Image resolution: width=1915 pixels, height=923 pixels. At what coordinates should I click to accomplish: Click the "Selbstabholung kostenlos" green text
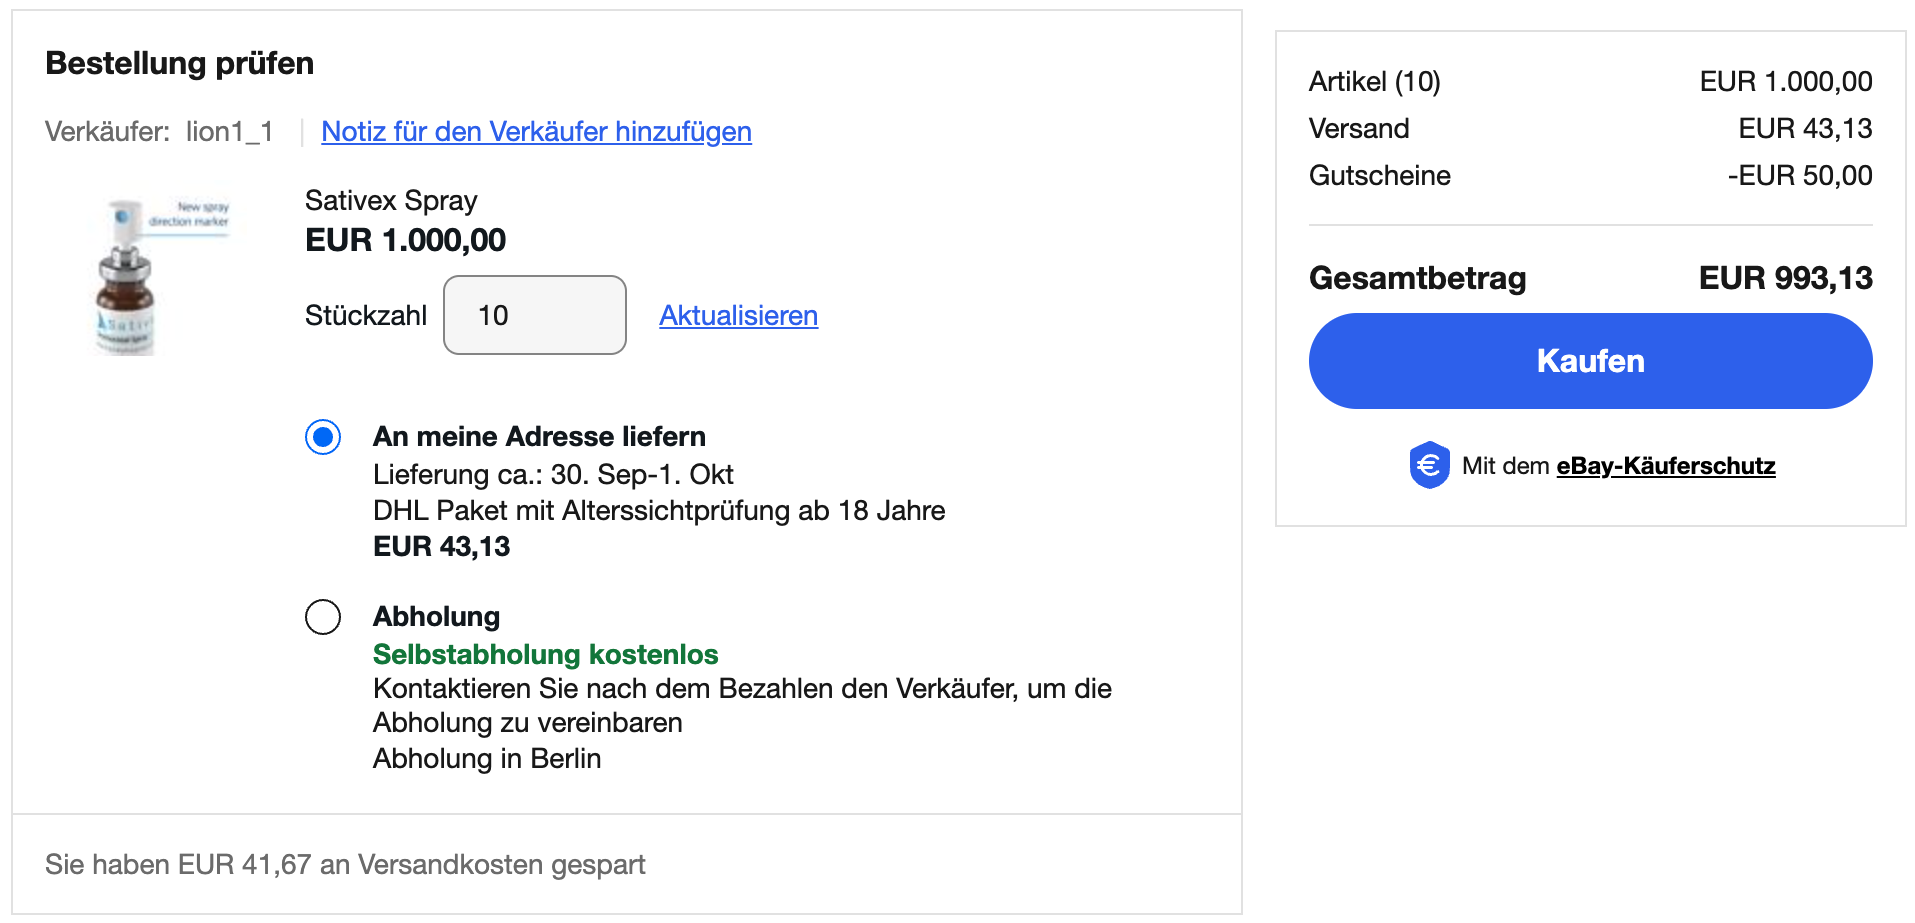(545, 654)
